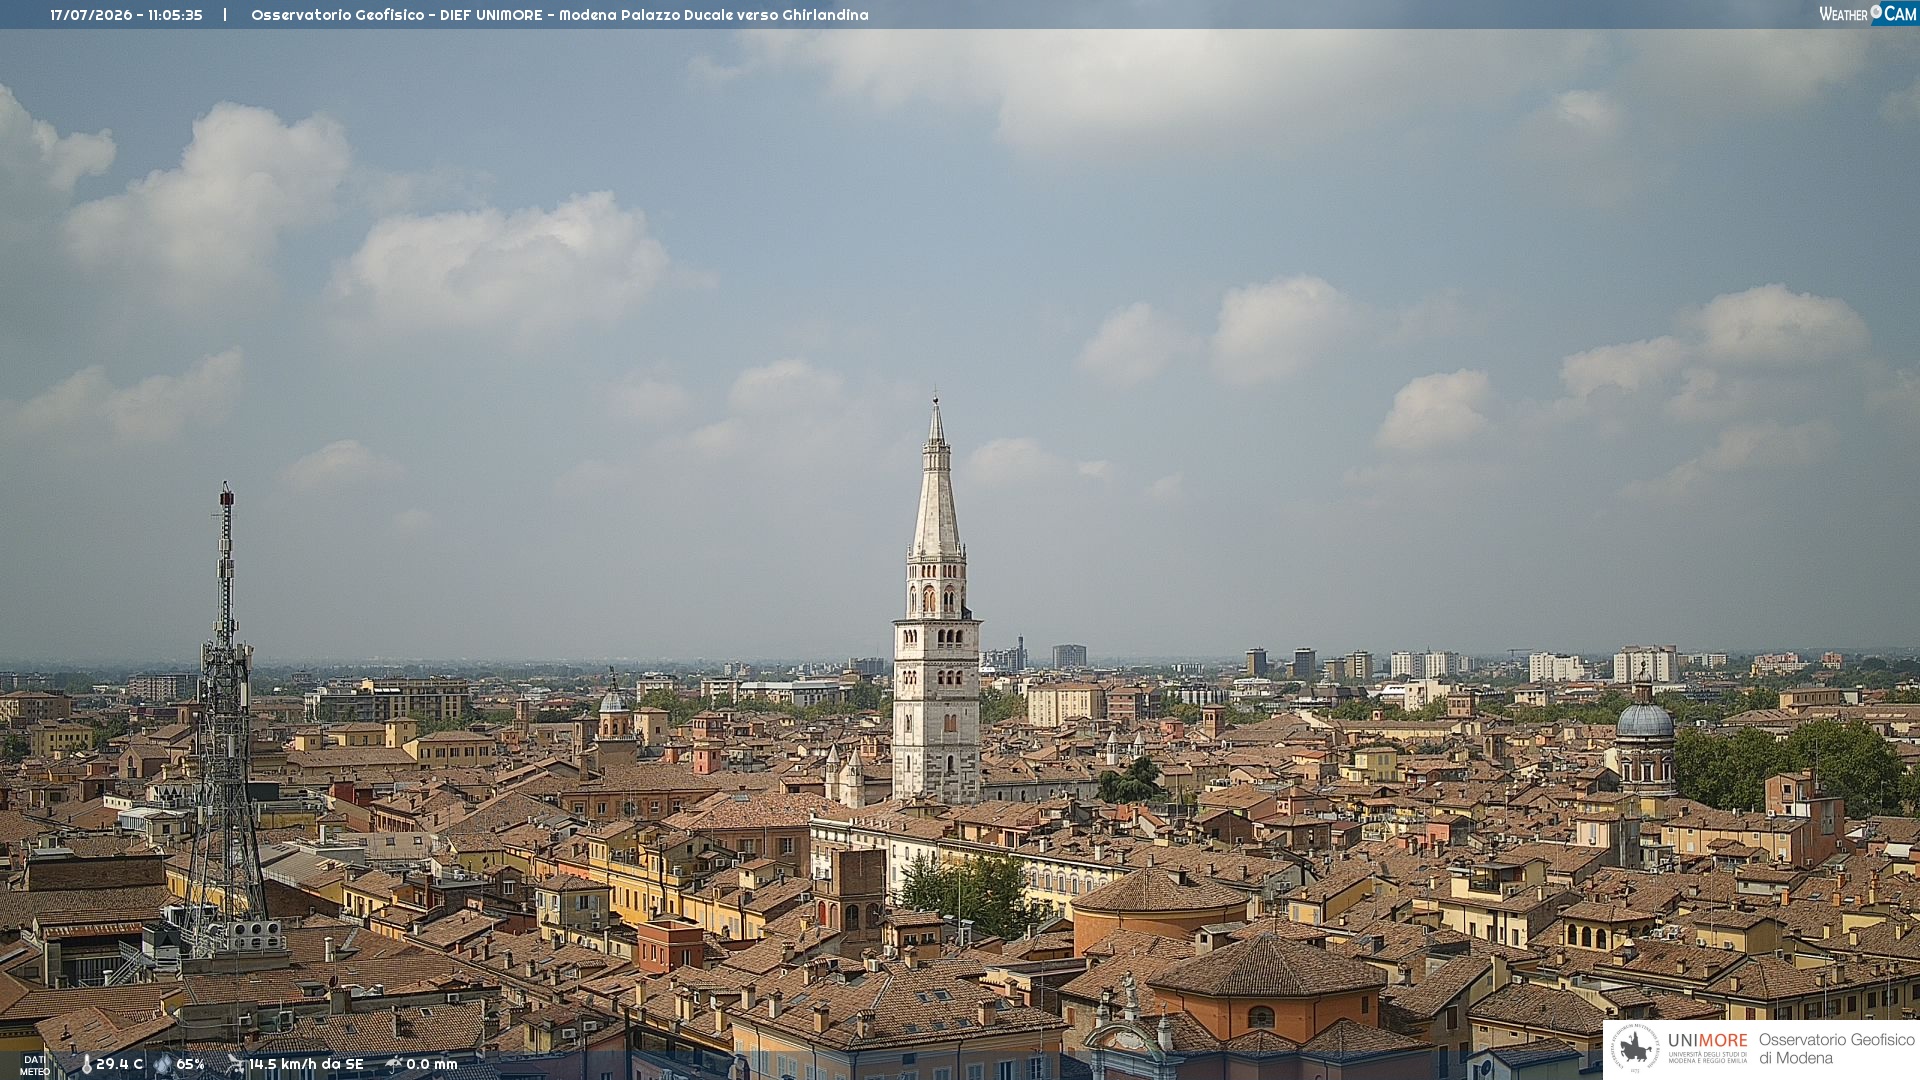
Task: Click the Osservatorio Geofisico di Modena text
Action: [1836, 1049]
